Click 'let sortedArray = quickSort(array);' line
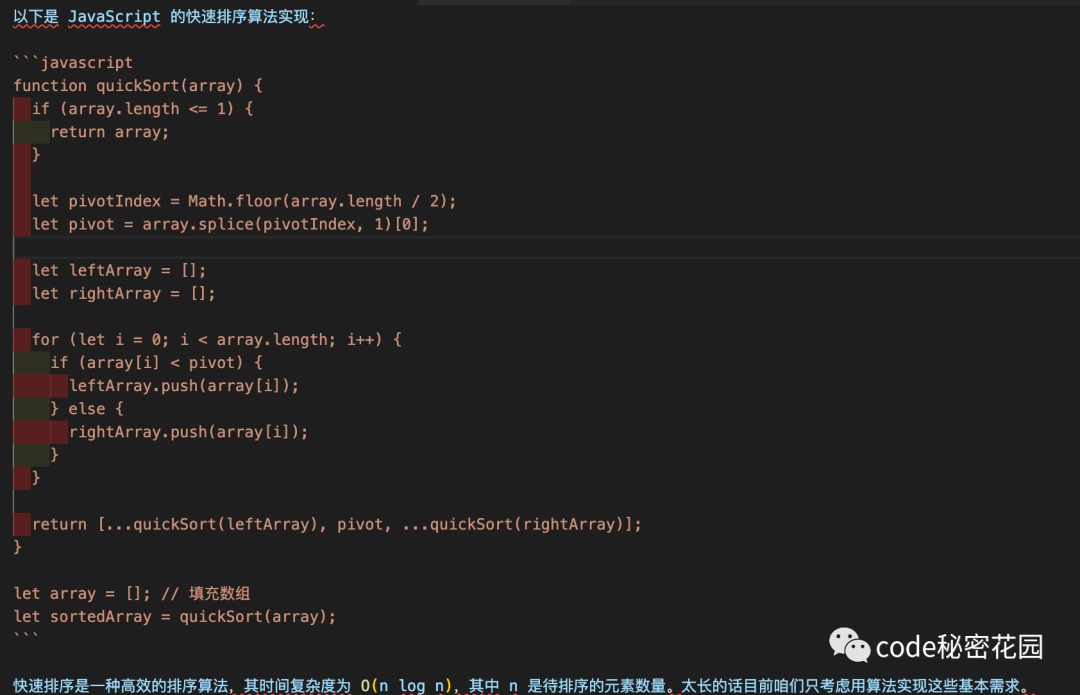This screenshot has width=1080, height=695. [175, 616]
